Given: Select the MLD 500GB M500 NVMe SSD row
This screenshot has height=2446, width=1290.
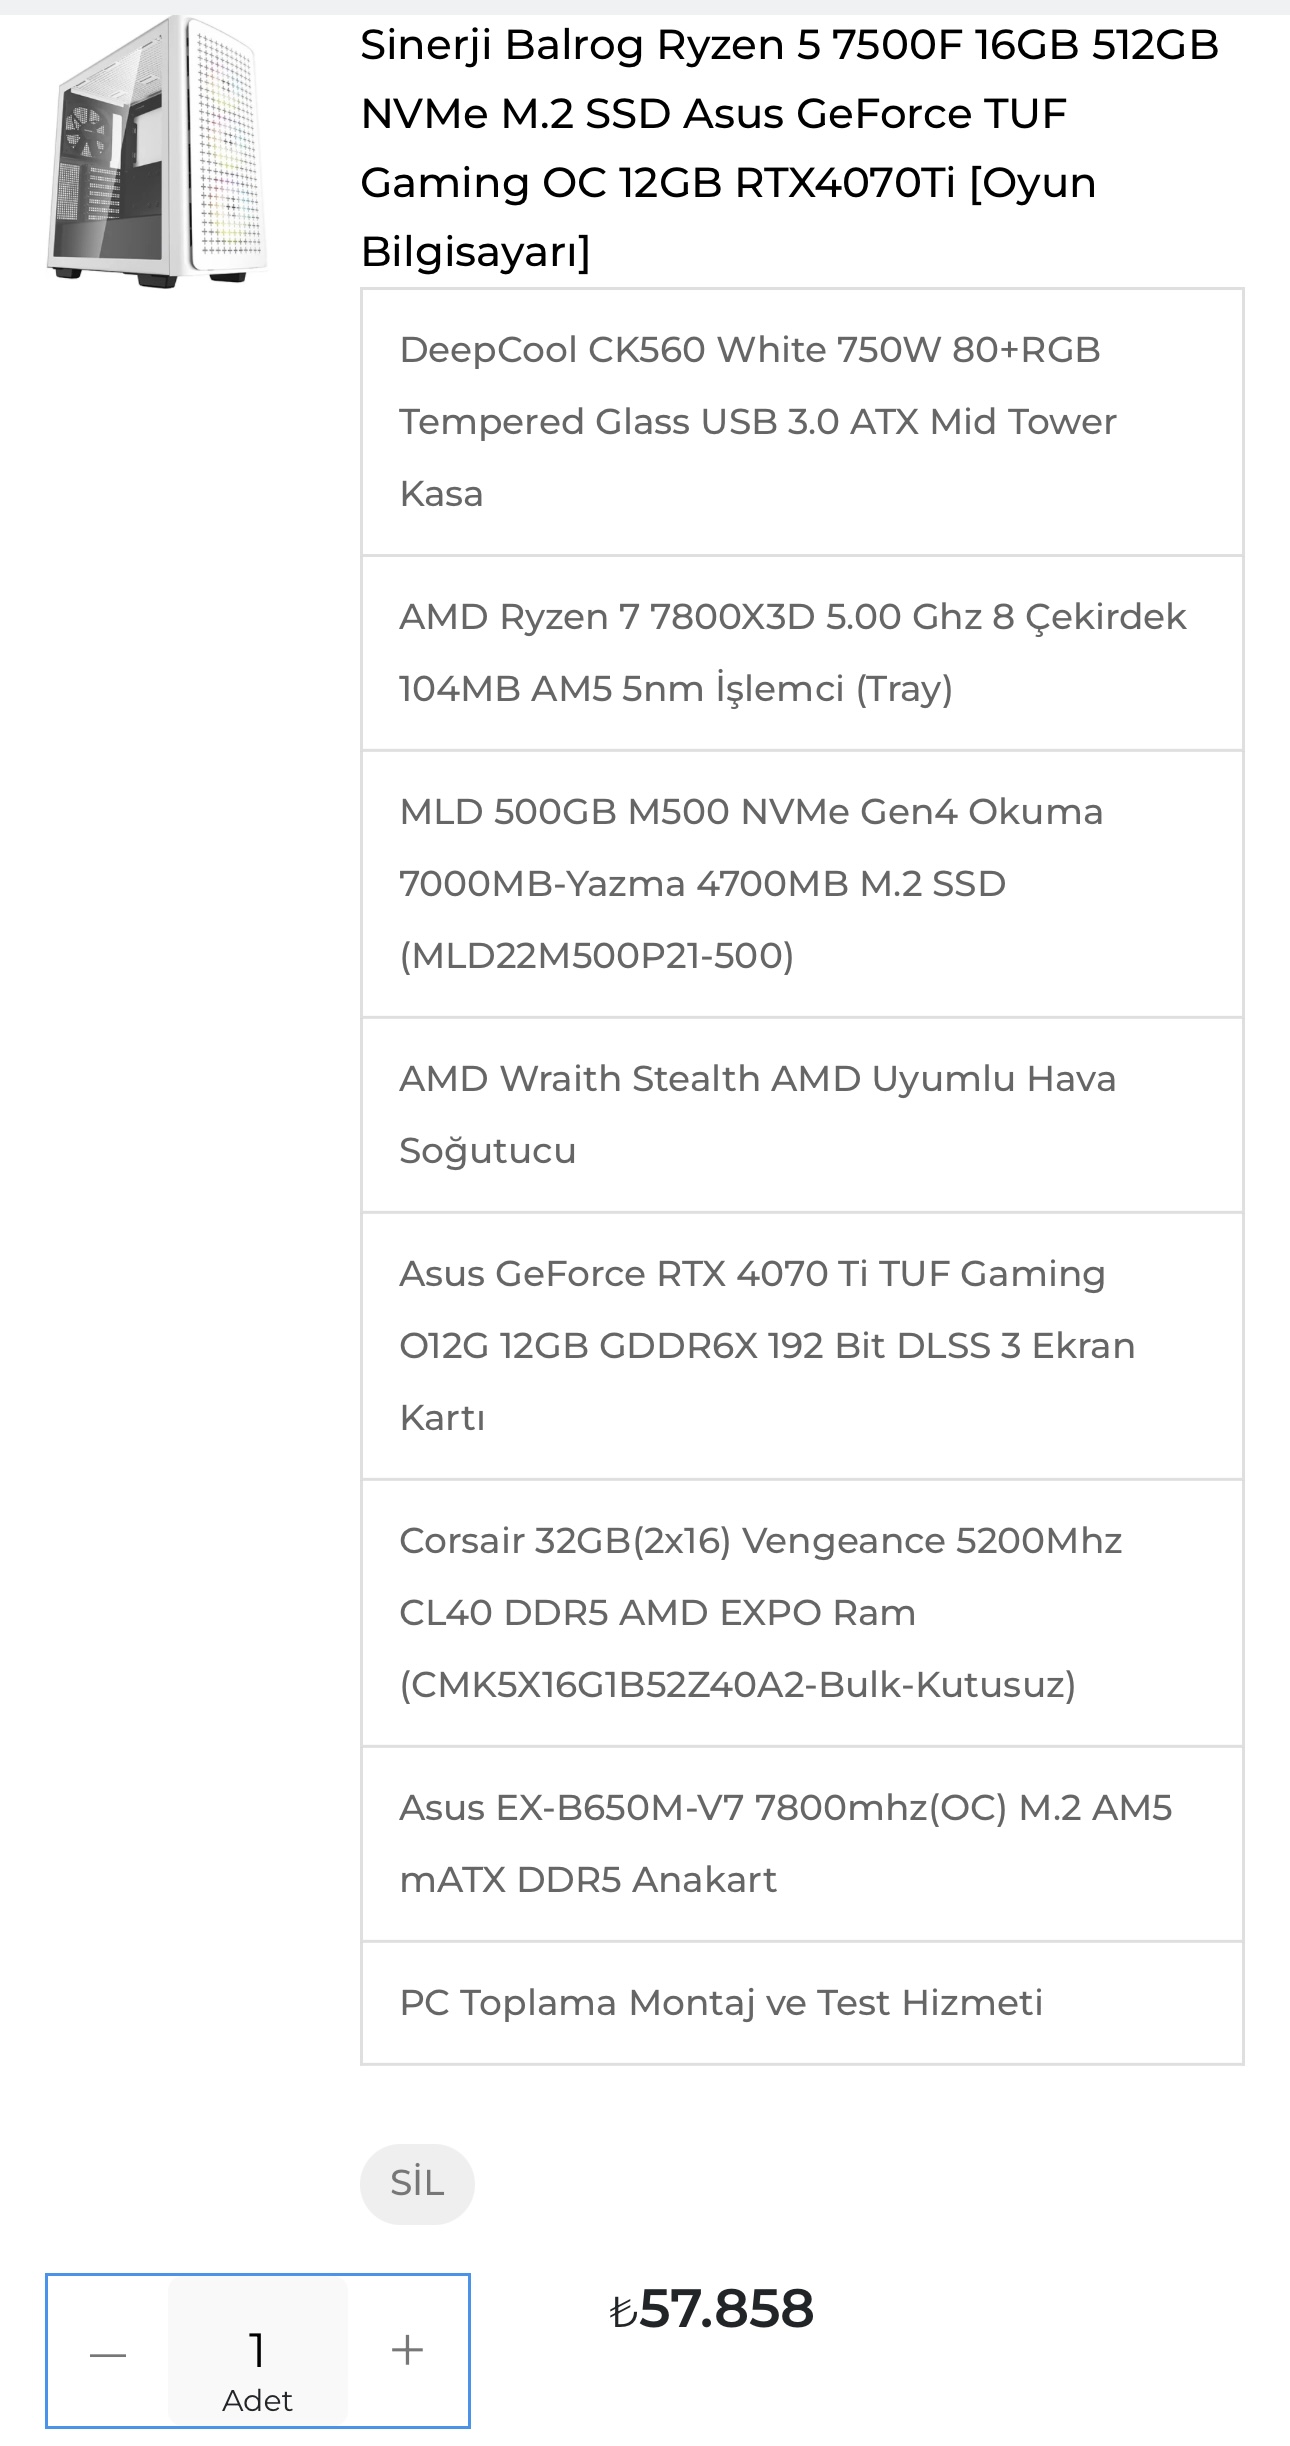Looking at the screenshot, I should (x=802, y=884).
